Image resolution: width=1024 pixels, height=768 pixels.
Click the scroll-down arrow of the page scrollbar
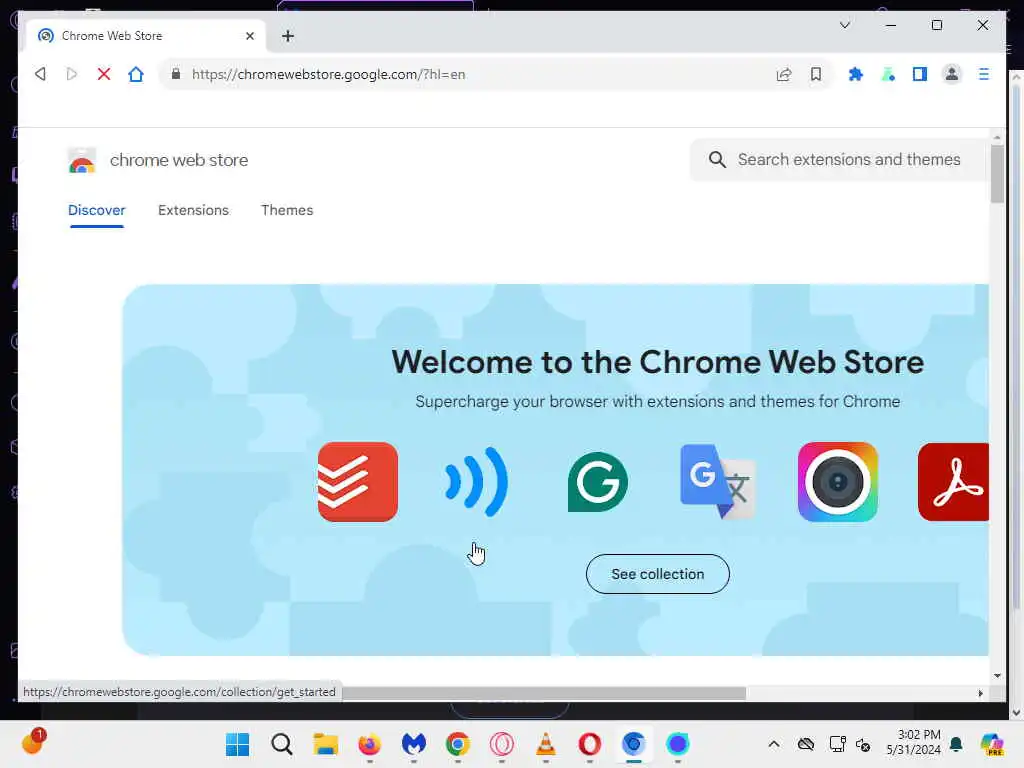point(997,676)
